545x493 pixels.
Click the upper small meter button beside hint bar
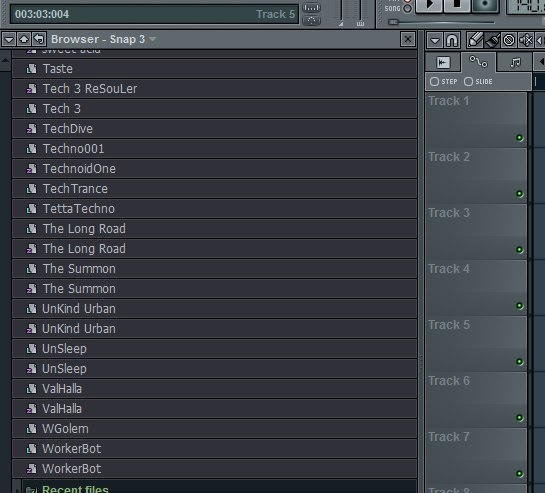point(311,8)
